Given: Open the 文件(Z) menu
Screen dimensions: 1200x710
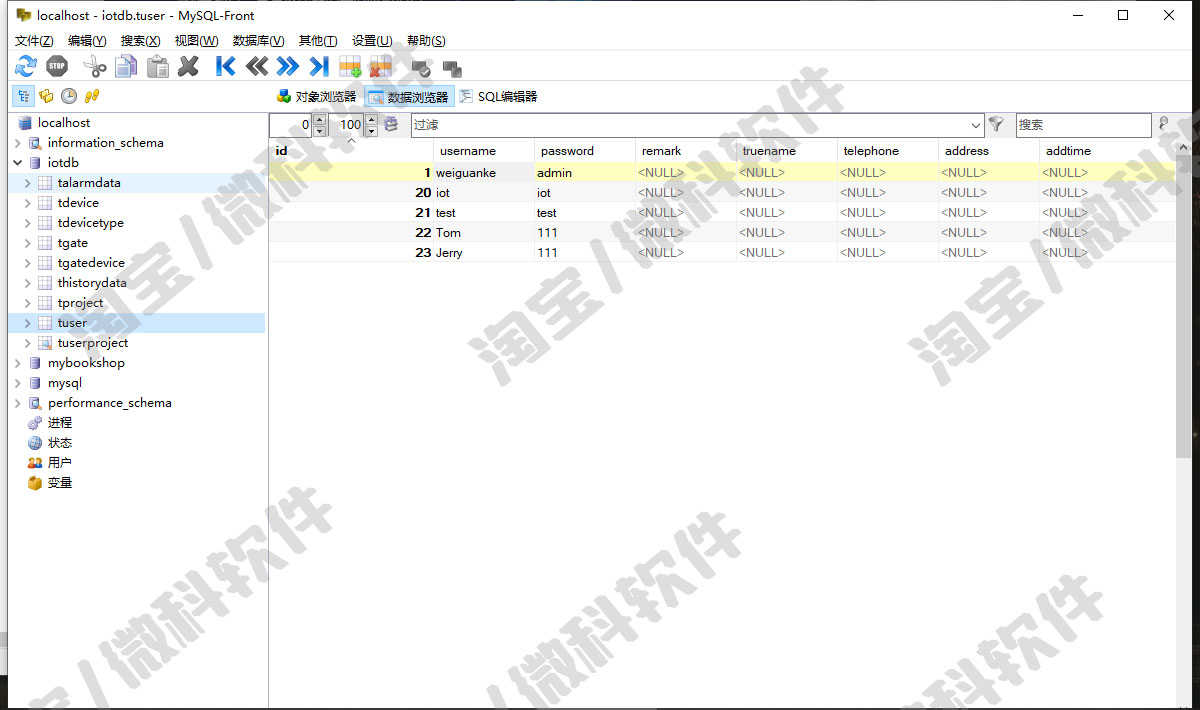Looking at the screenshot, I should click(x=34, y=41).
